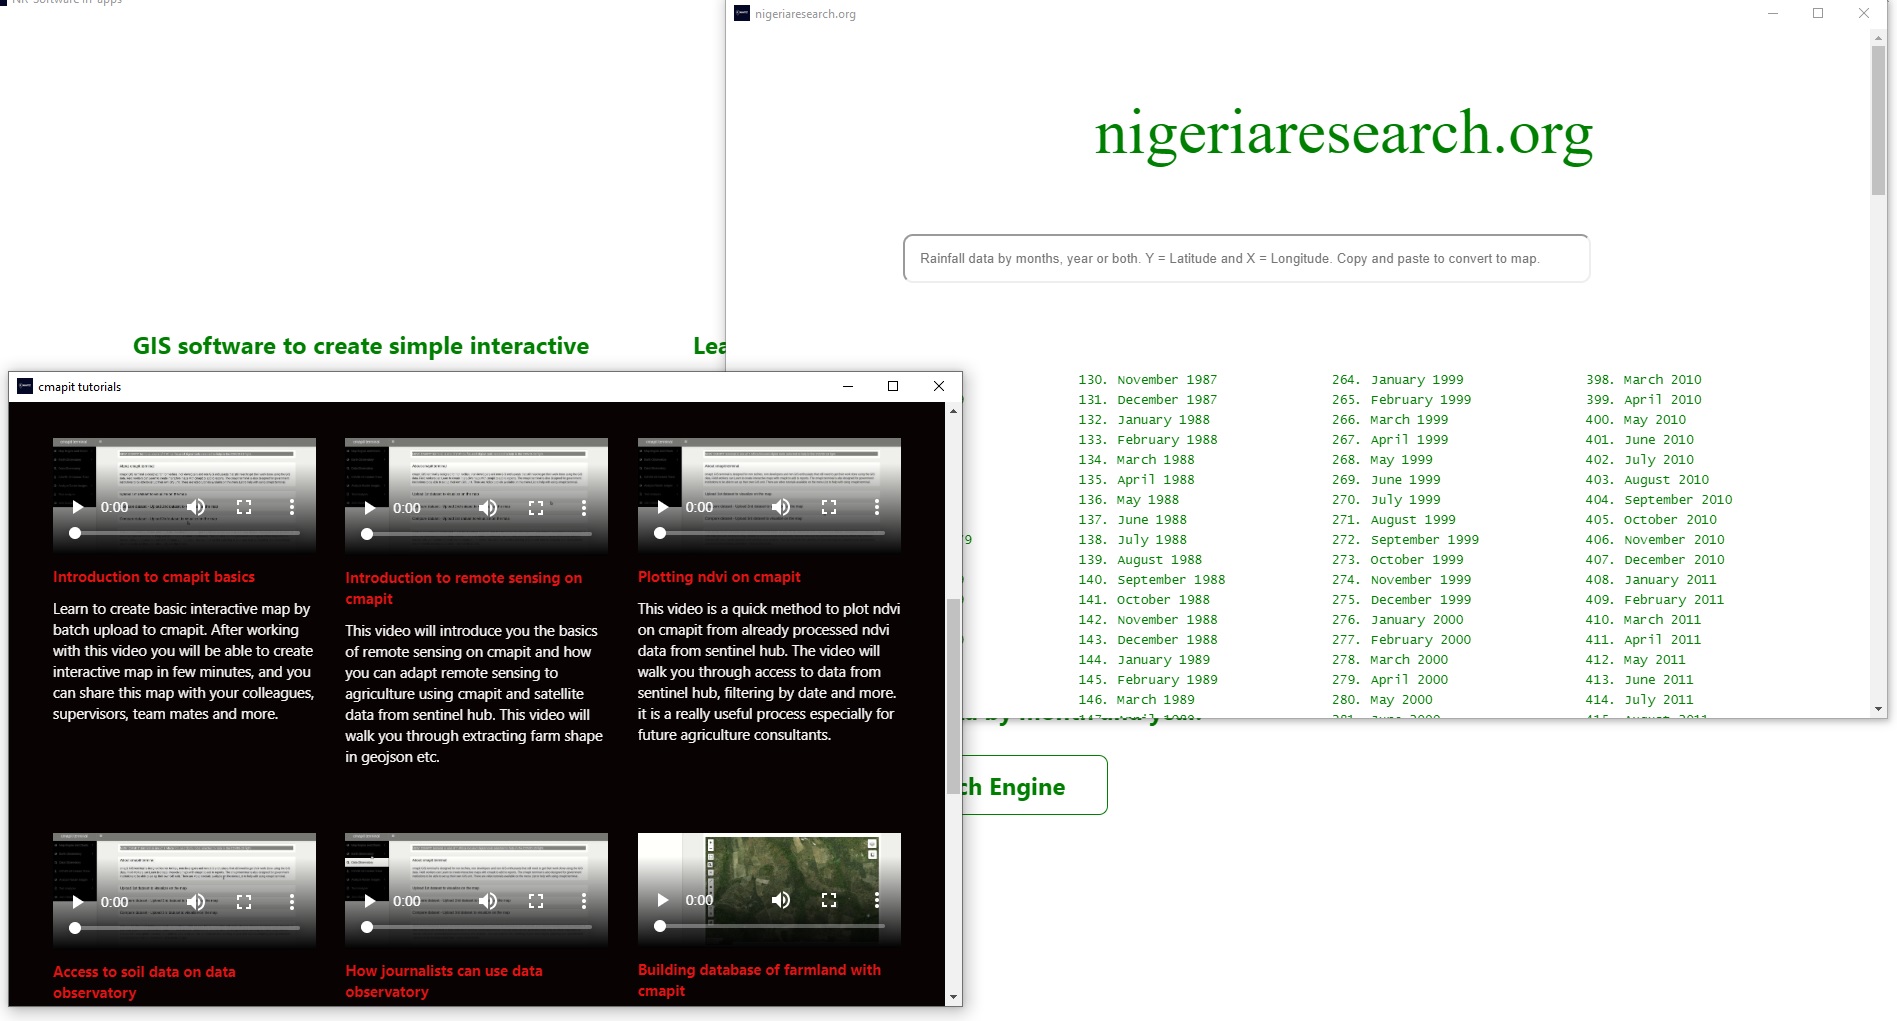The width and height of the screenshot is (1897, 1021).
Task: Select the '414. July 2011' rainfall entry
Action: click(x=1639, y=700)
